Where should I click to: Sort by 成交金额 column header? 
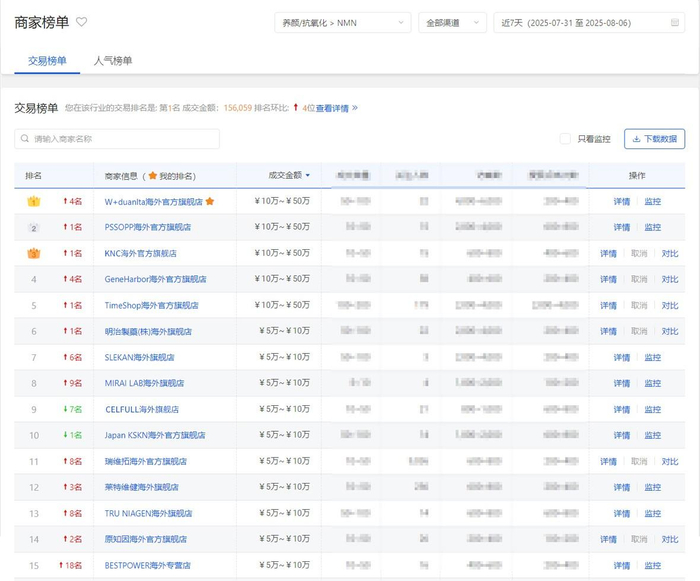pyautogui.click(x=289, y=175)
